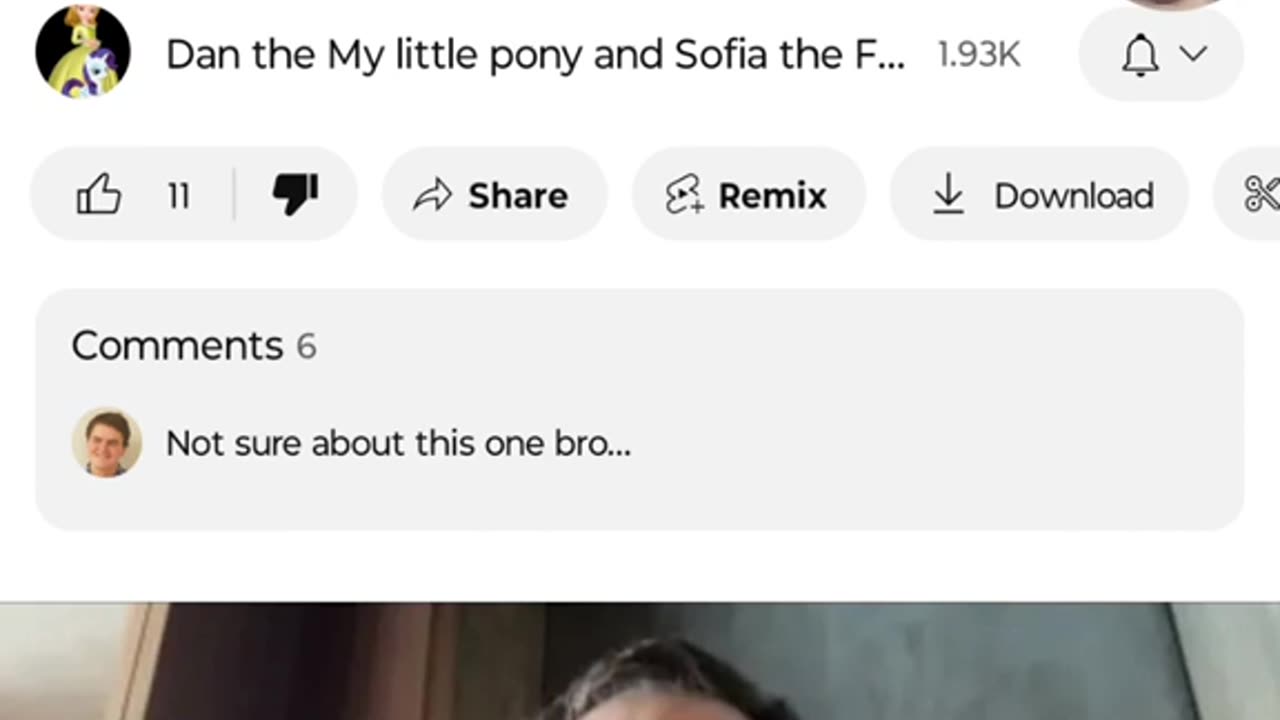Tap the Download button text
This screenshot has height=720, width=1280.
[1073, 196]
